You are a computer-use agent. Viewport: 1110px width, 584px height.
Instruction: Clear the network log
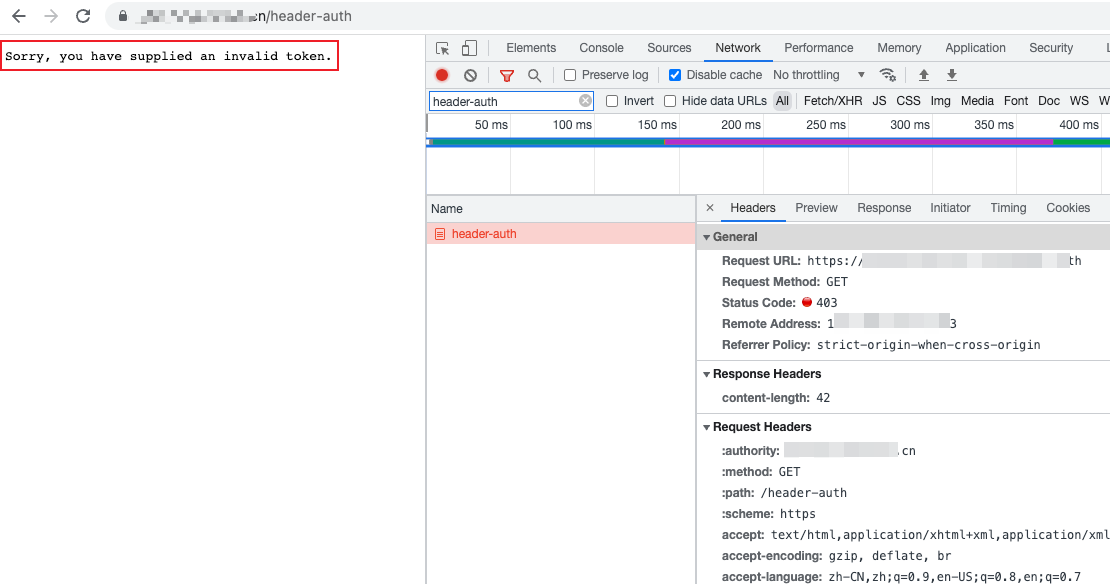point(470,75)
